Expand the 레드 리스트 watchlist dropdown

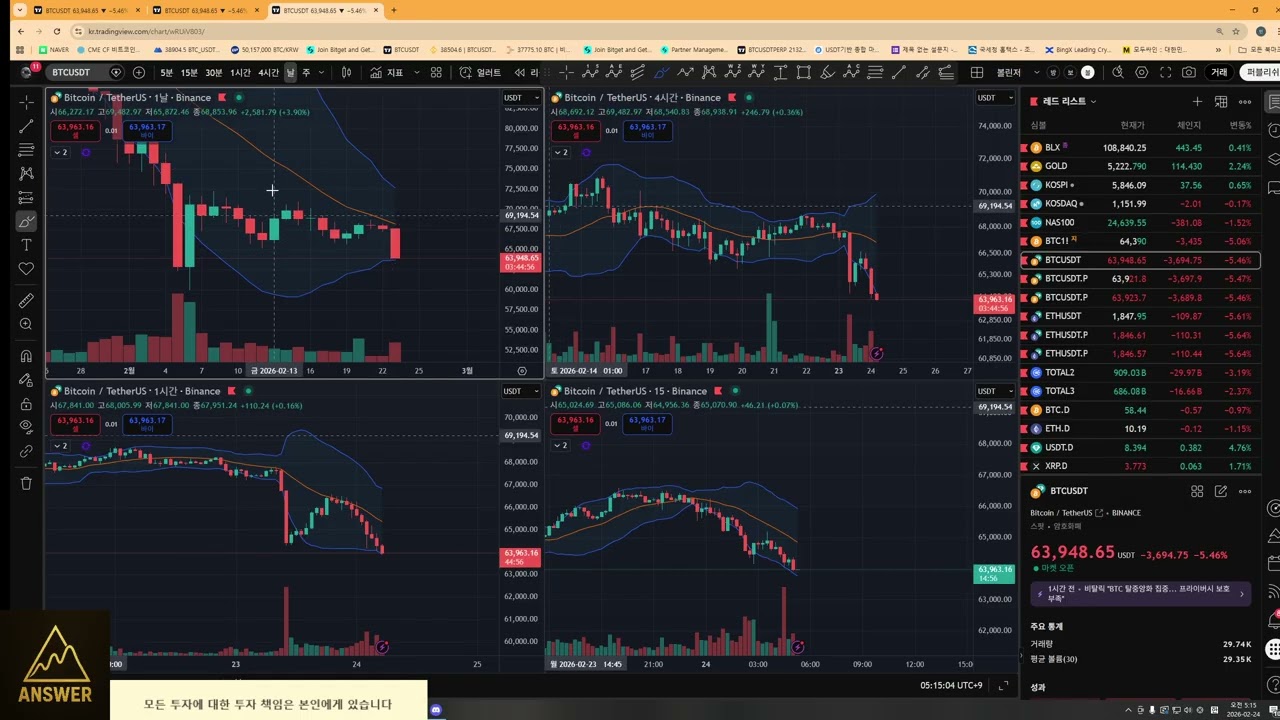click(x=1069, y=101)
